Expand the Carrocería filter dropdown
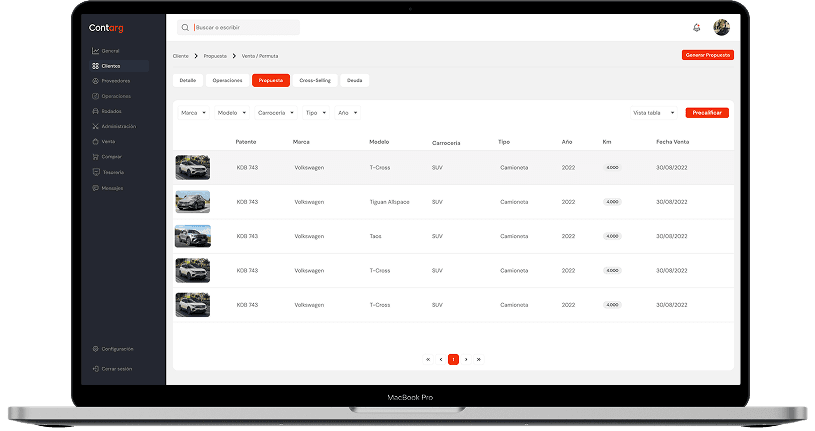The image size is (815, 431). (276, 113)
